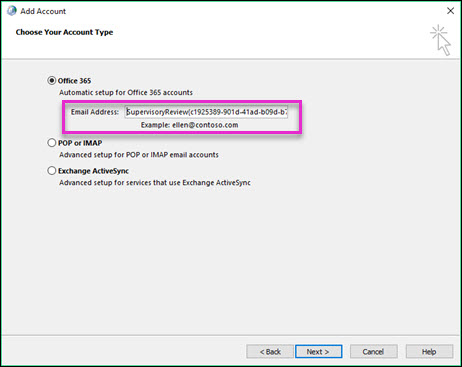Click the Outlook icon in title bar

(x=12, y=11)
